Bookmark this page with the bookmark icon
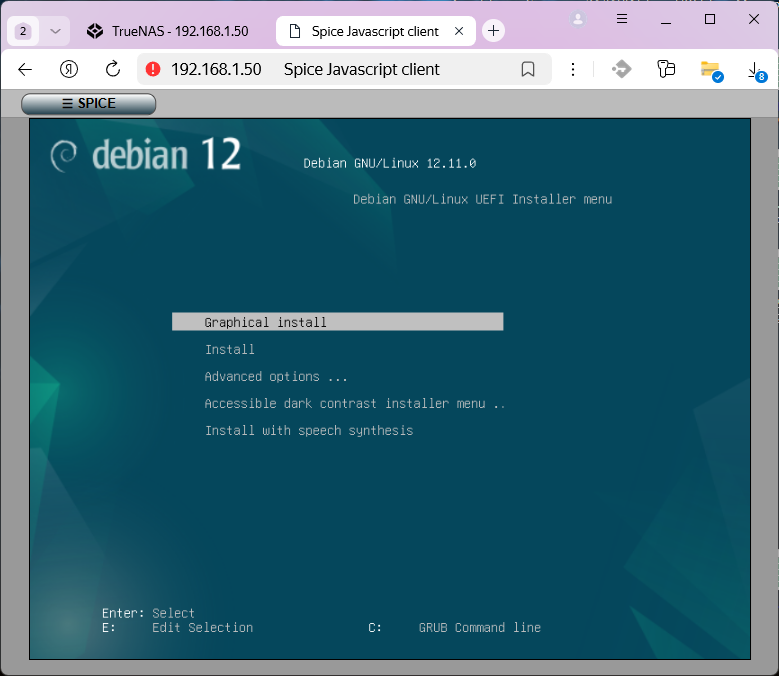Image resolution: width=779 pixels, height=676 pixels. (x=528, y=69)
